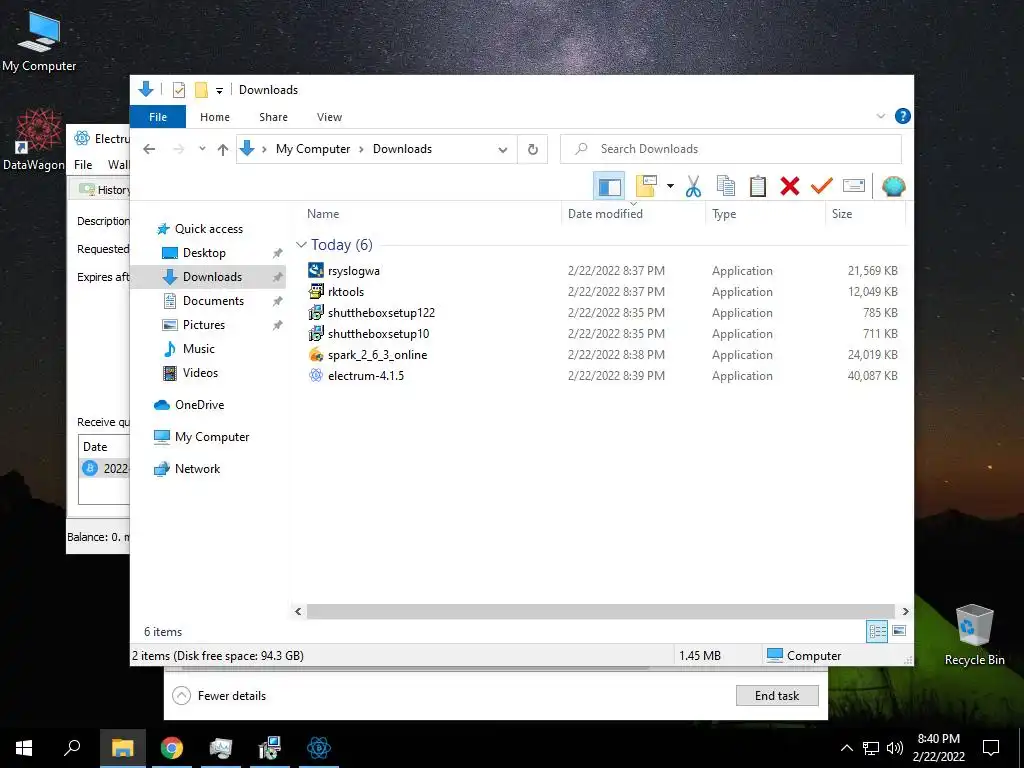Screen dimensions: 1024x768
Task: Collapse the ribbon chevron beside Help
Action: click(x=880, y=116)
